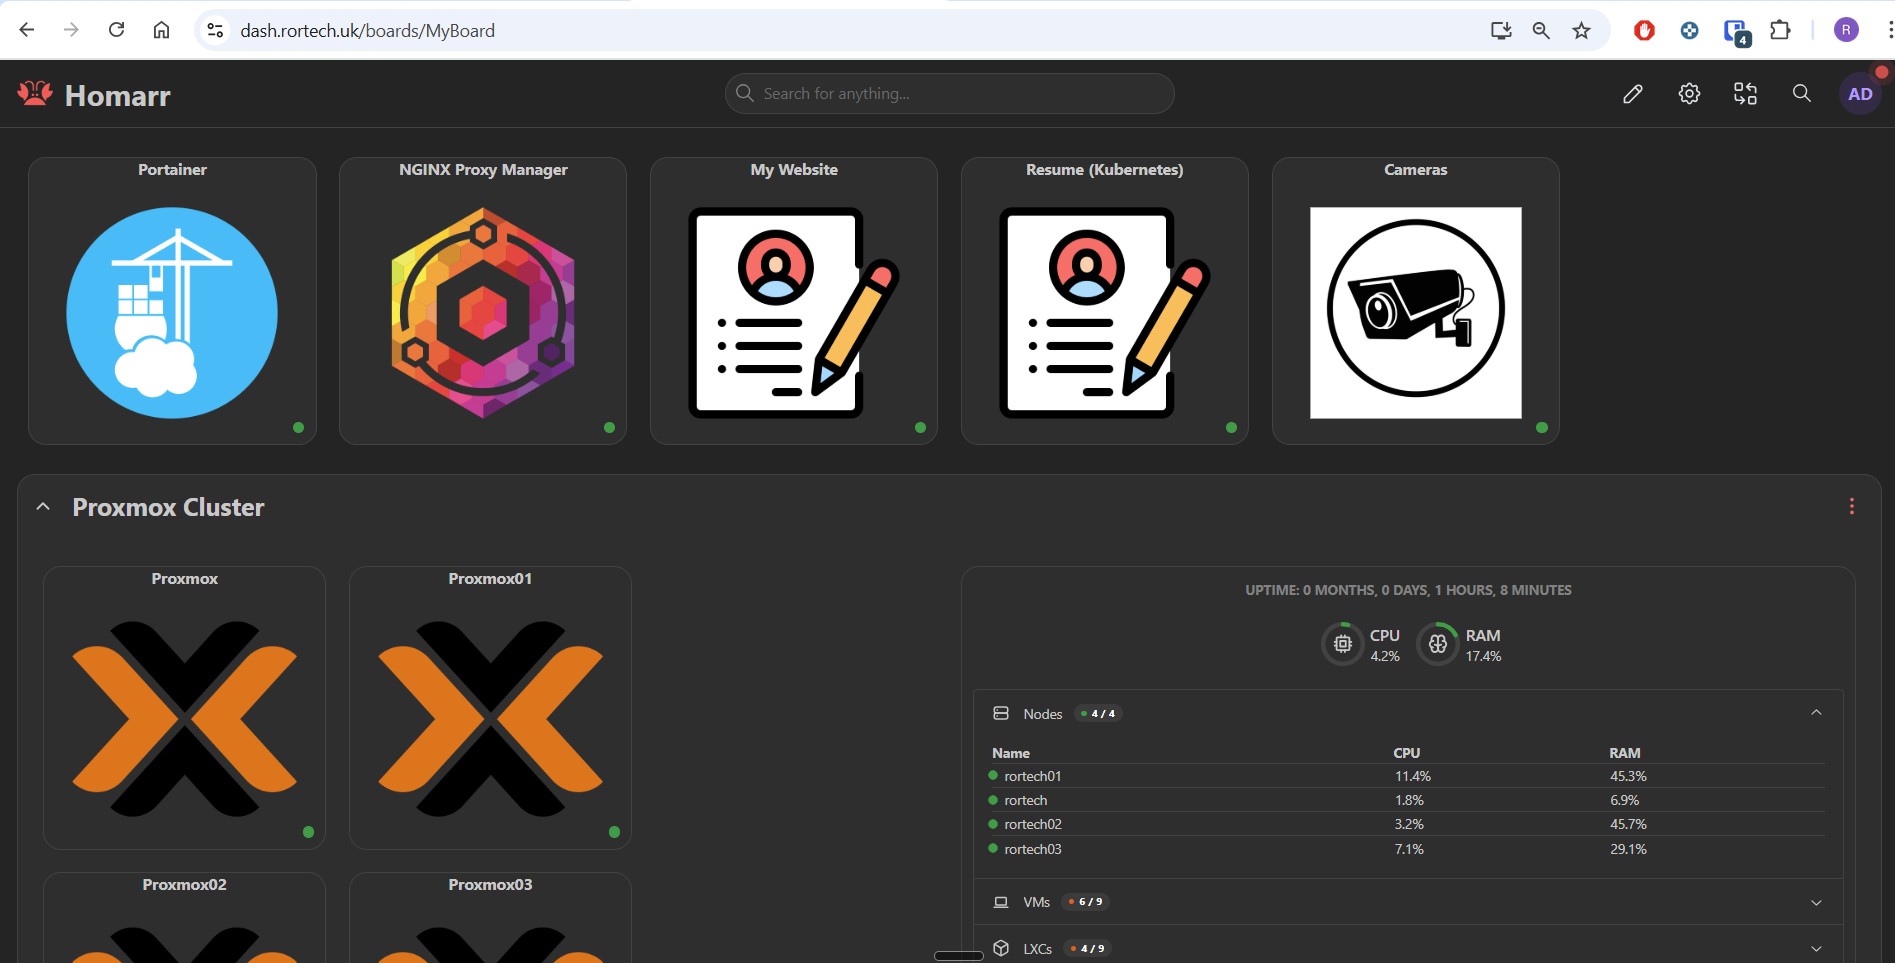Select the rortech node row
This screenshot has height=963, width=1895.
[1406, 800]
